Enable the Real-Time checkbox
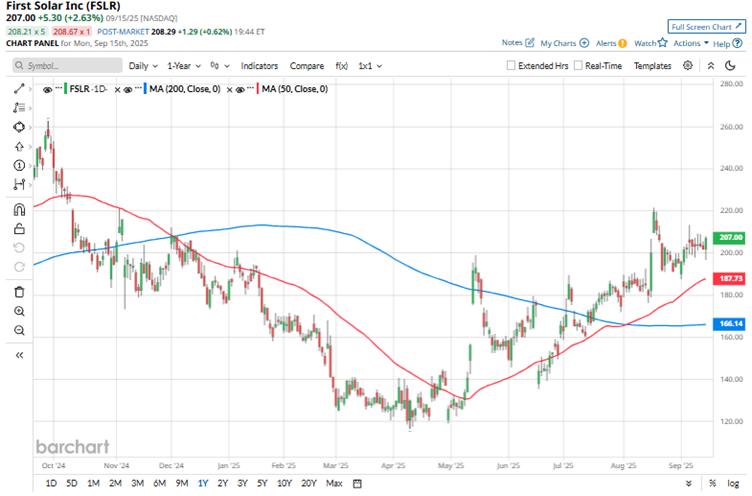The width and height of the screenshot is (752, 496). tap(578, 65)
